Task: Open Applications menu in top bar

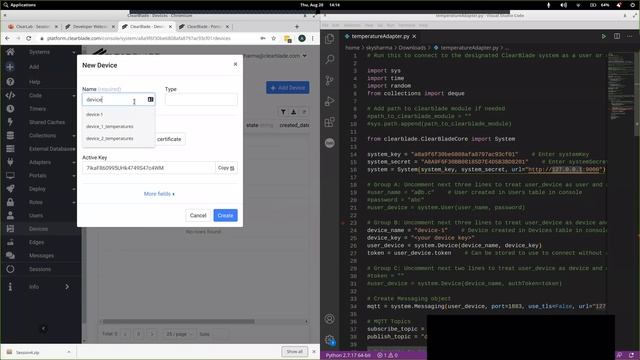Action: point(19,5)
